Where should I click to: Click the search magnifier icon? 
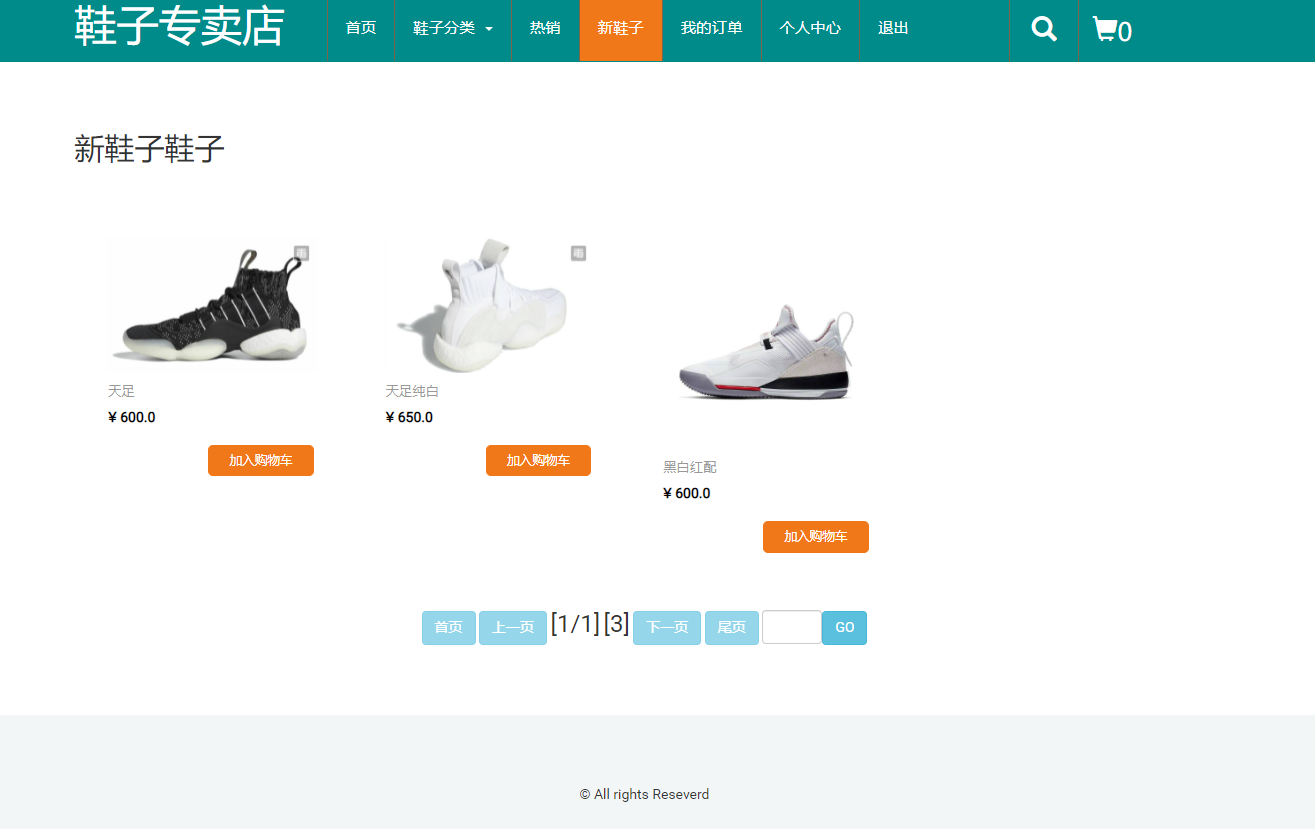tap(1044, 29)
